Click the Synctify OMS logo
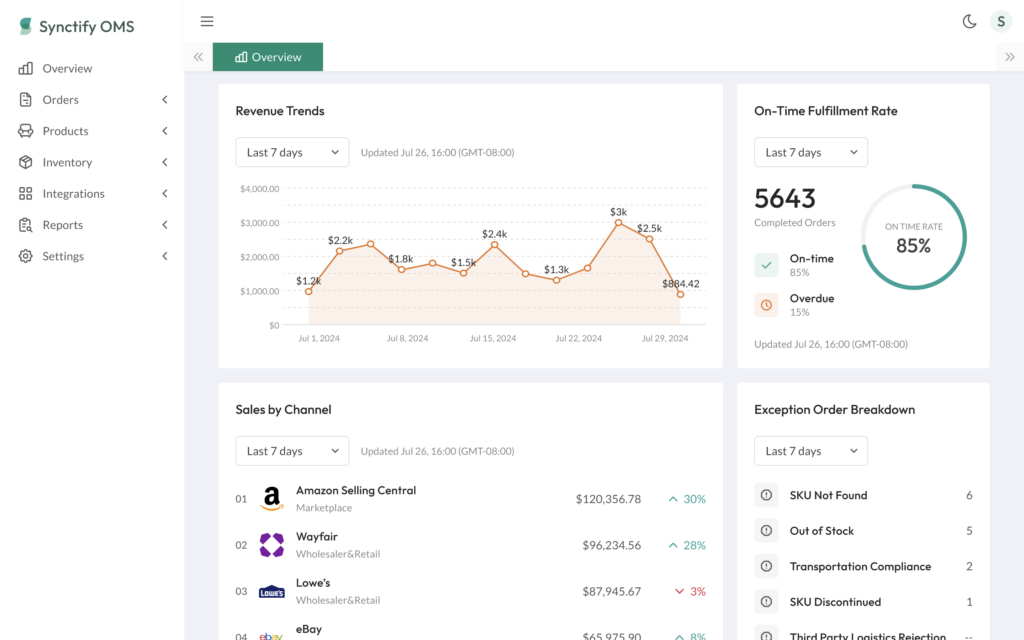The width and height of the screenshot is (1024, 640). [x=76, y=26]
